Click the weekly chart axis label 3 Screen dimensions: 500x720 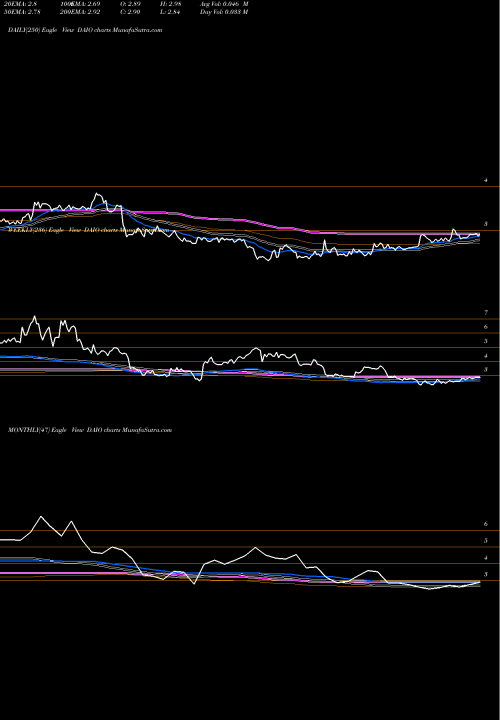pyautogui.click(x=486, y=369)
